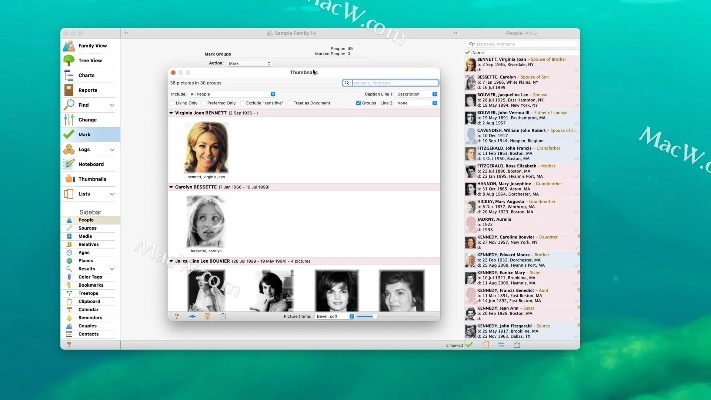Open Family View from the sidebar
The image size is (711, 400).
[89, 45]
